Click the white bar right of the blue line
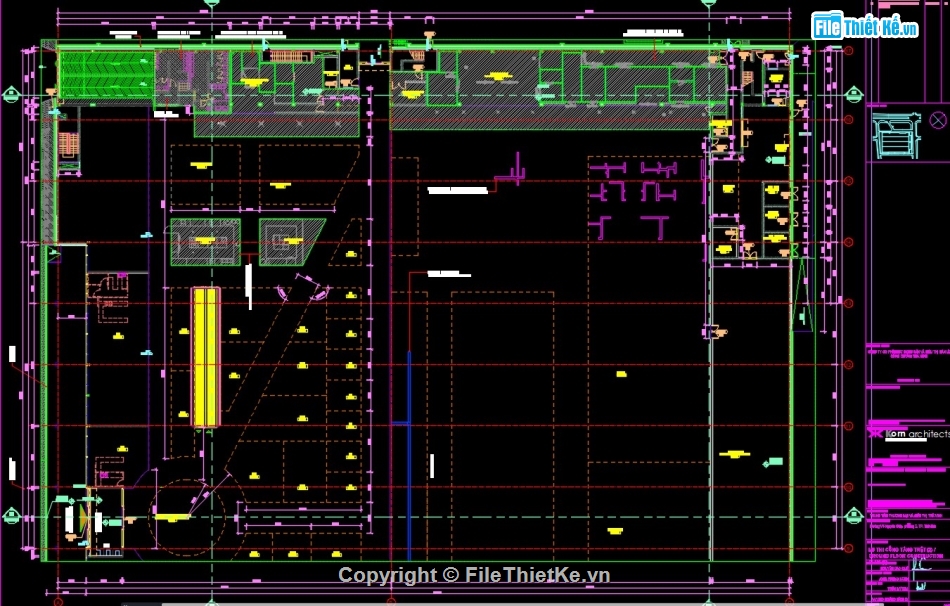 coord(432,466)
